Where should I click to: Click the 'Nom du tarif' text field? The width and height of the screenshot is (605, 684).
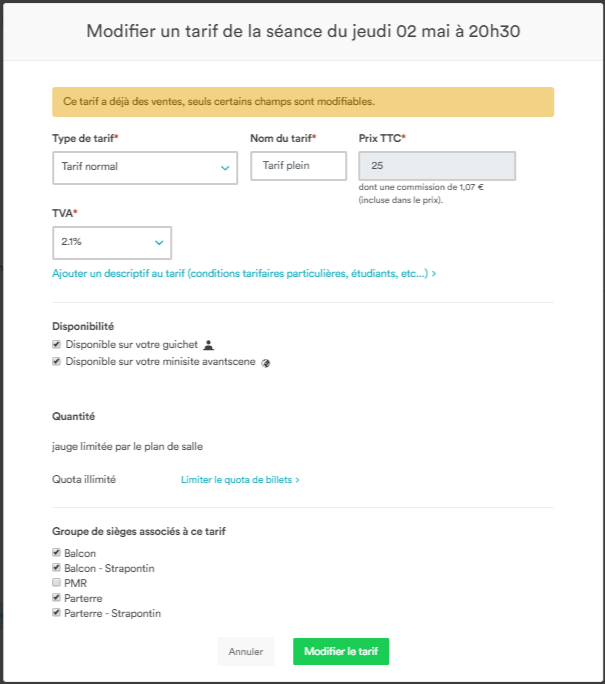[x=298, y=166]
